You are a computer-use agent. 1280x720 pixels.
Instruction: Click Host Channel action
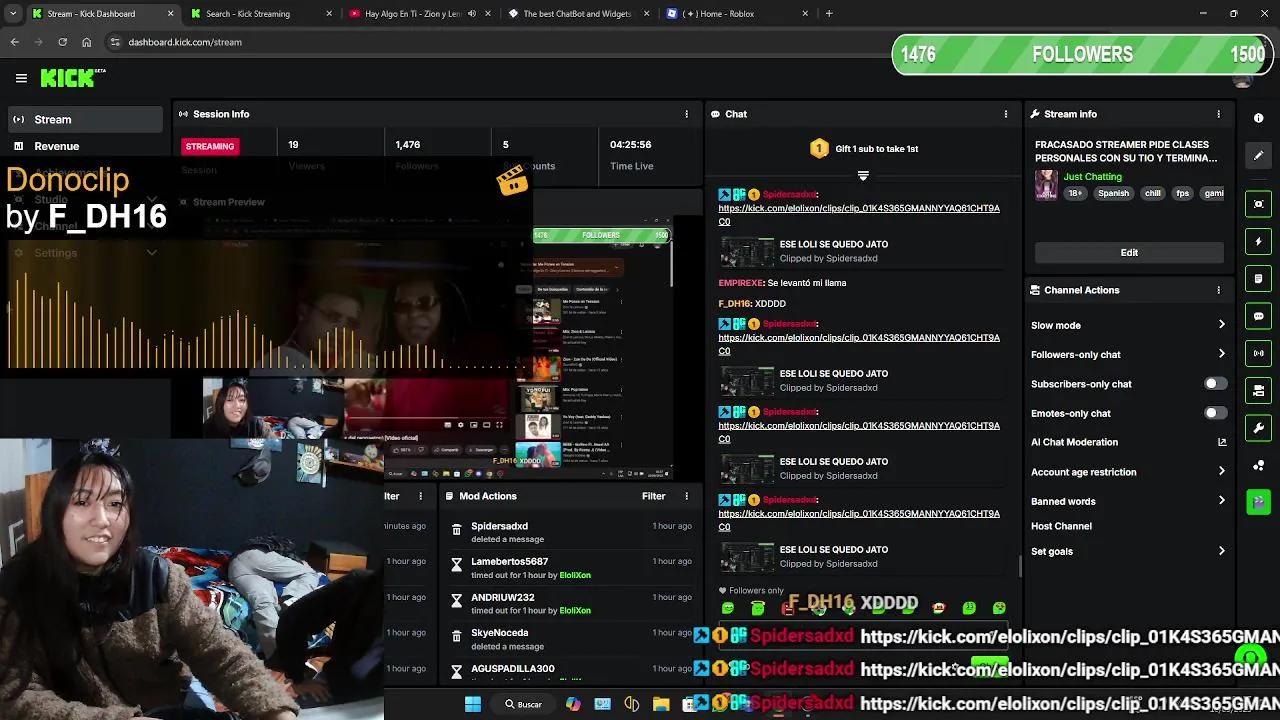pos(1061,526)
